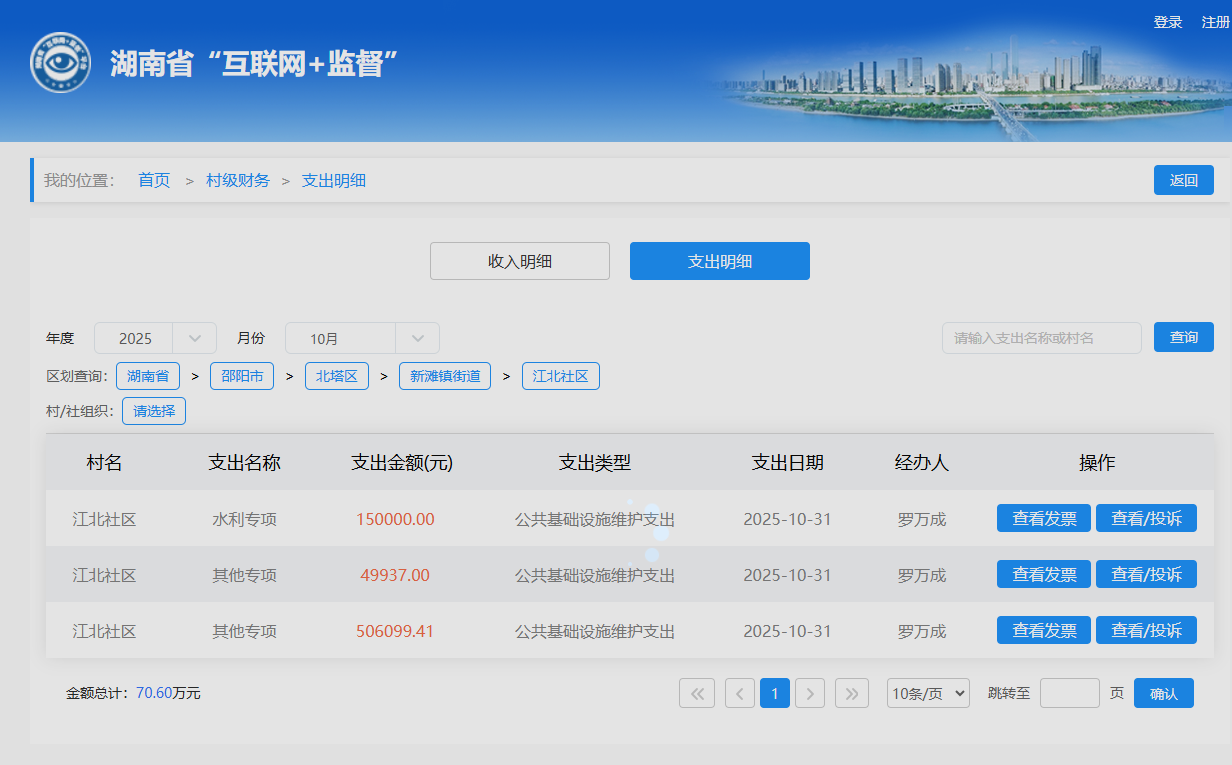This screenshot has height=765, width=1232.
Task: Click 请选择 for 村/社组织
Action: pyautogui.click(x=154, y=410)
